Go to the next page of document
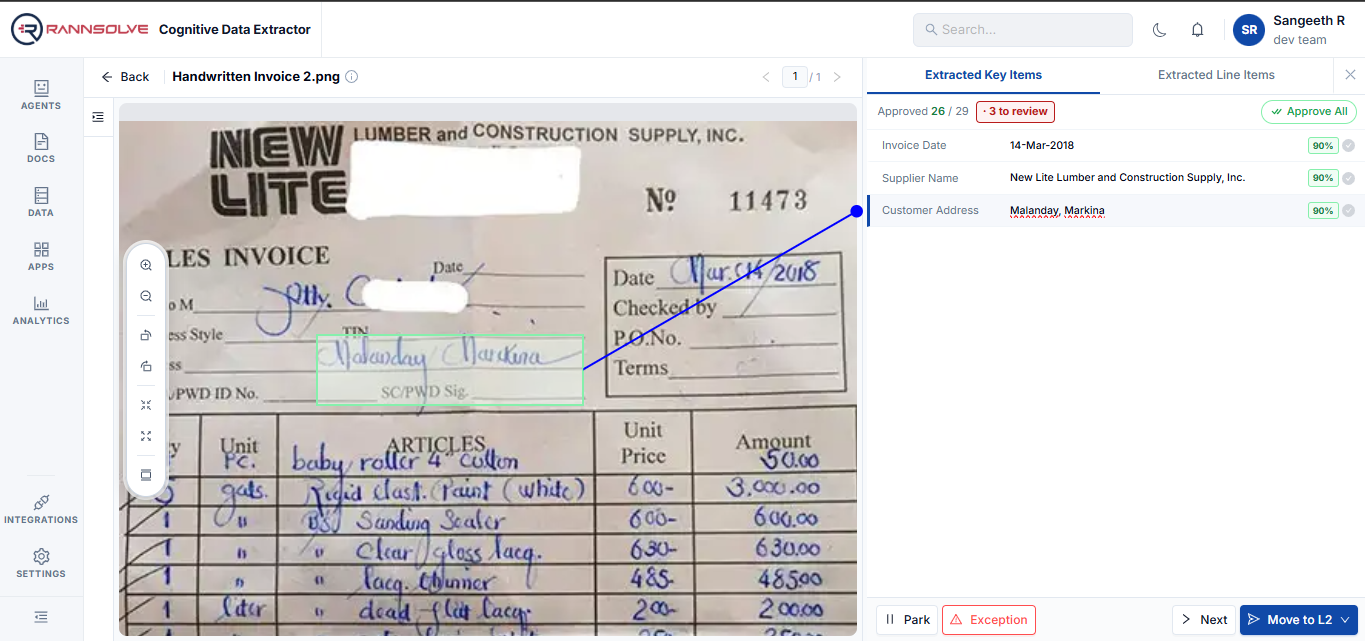This screenshot has width=1365, height=641. (x=837, y=77)
